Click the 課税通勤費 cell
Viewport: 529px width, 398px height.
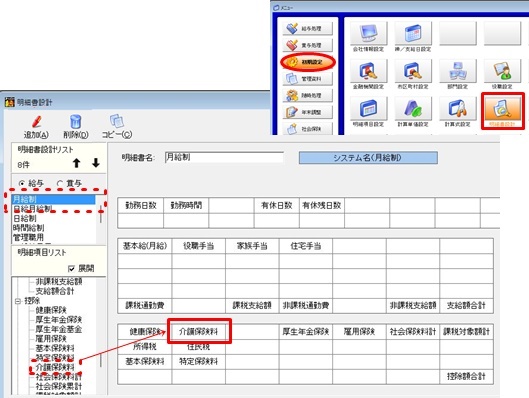coord(145,306)
